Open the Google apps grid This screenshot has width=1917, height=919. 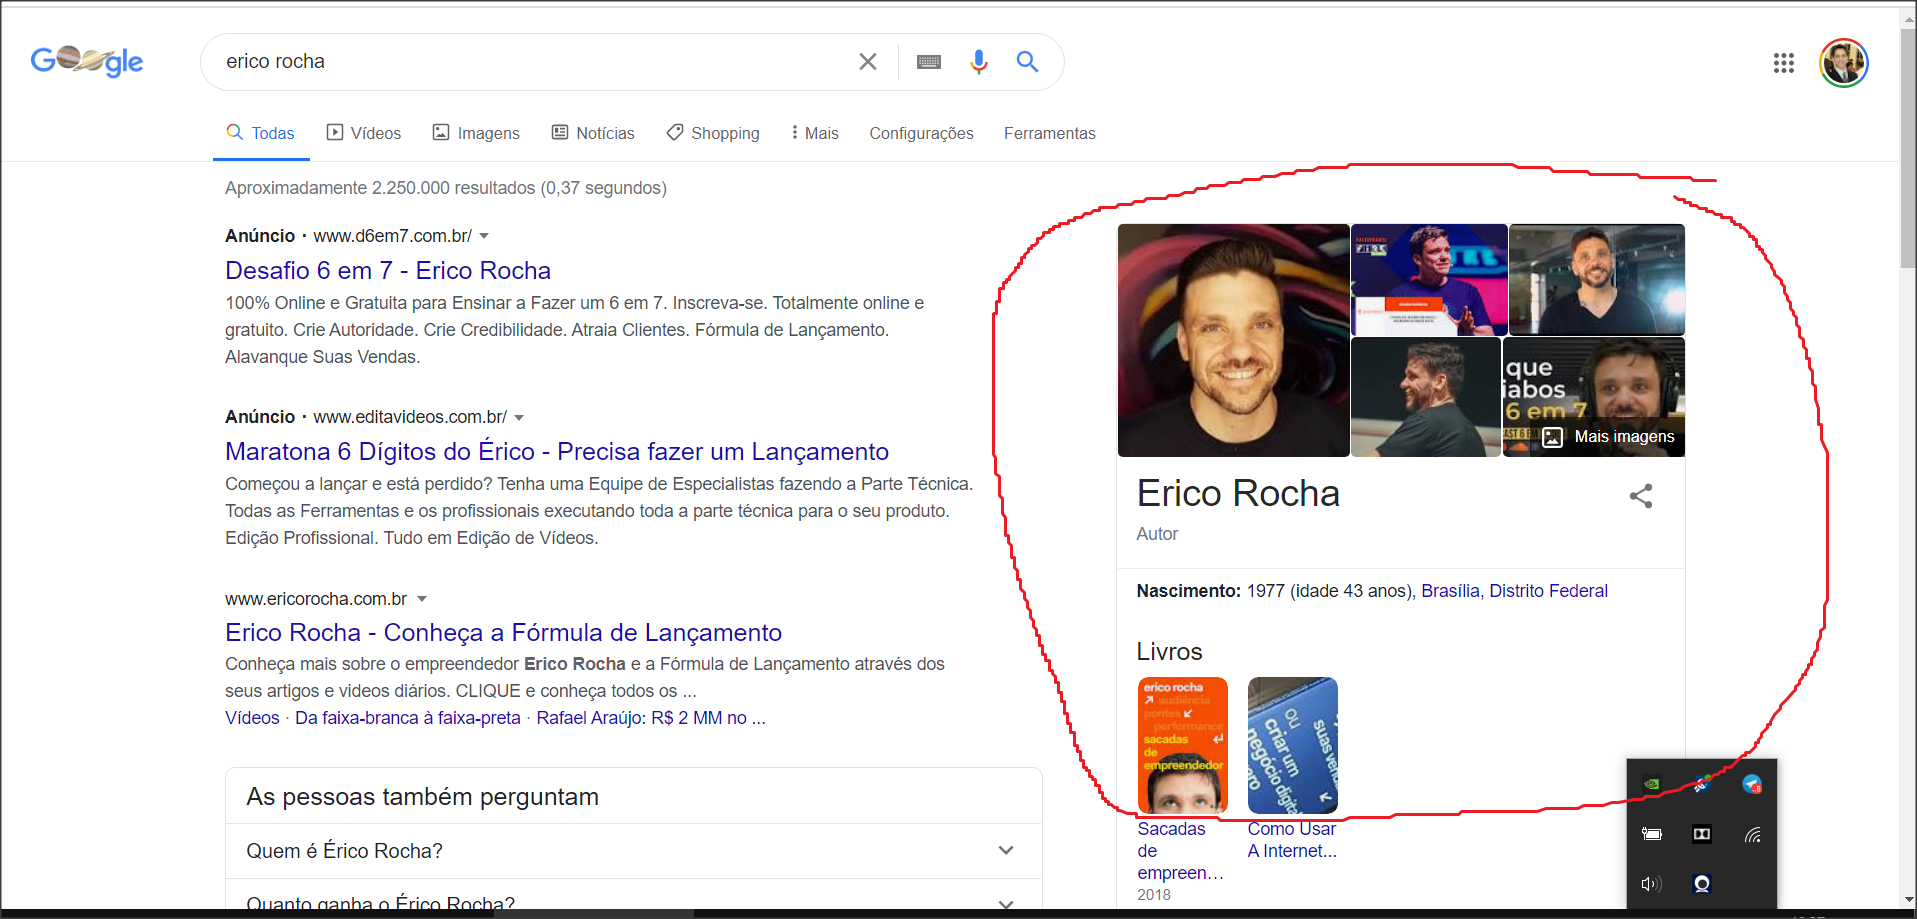[x=1784, y=63]
